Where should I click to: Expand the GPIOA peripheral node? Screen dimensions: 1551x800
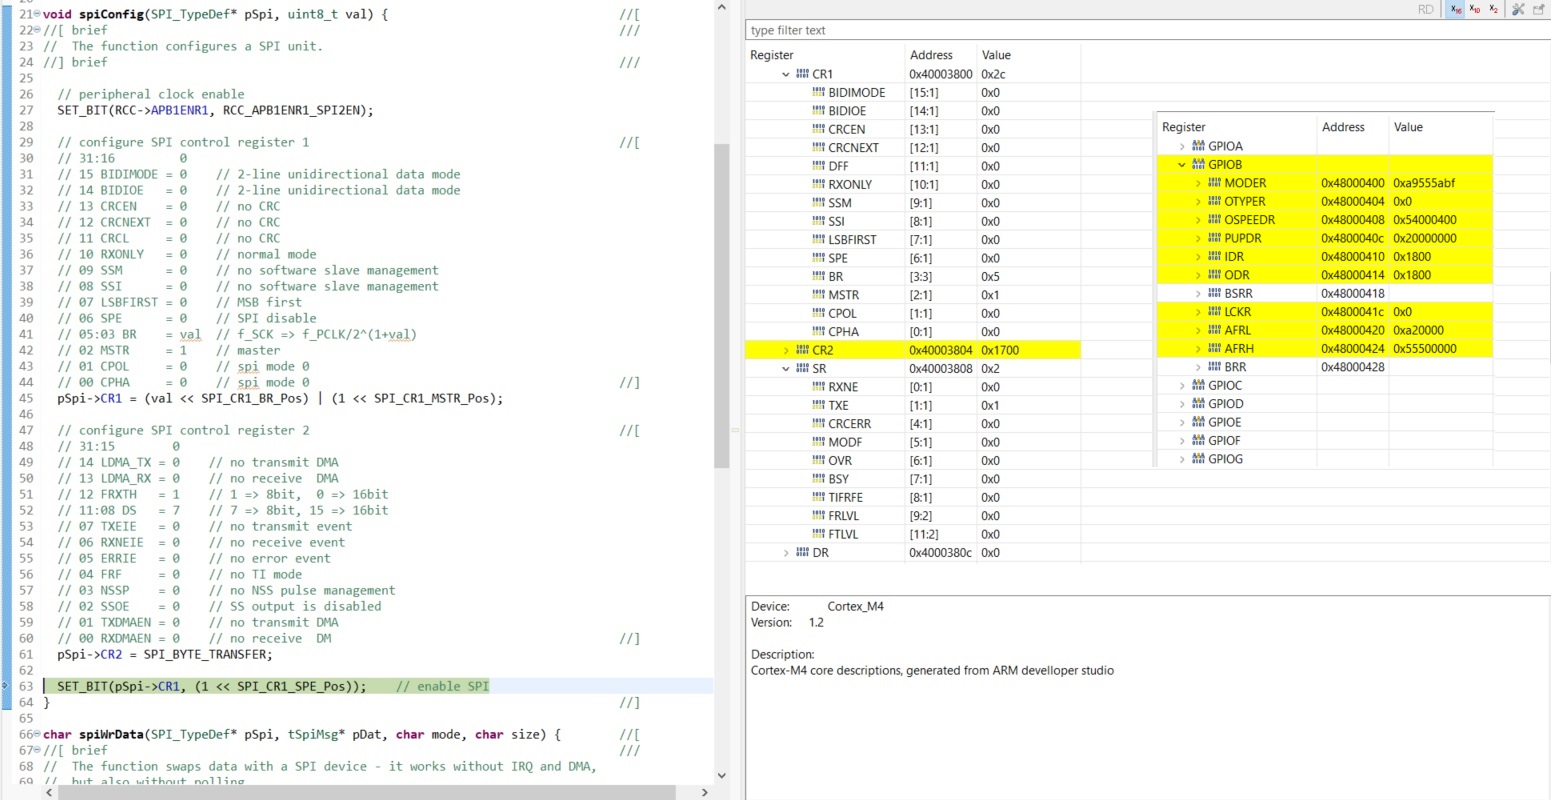tap(1182, 146)
